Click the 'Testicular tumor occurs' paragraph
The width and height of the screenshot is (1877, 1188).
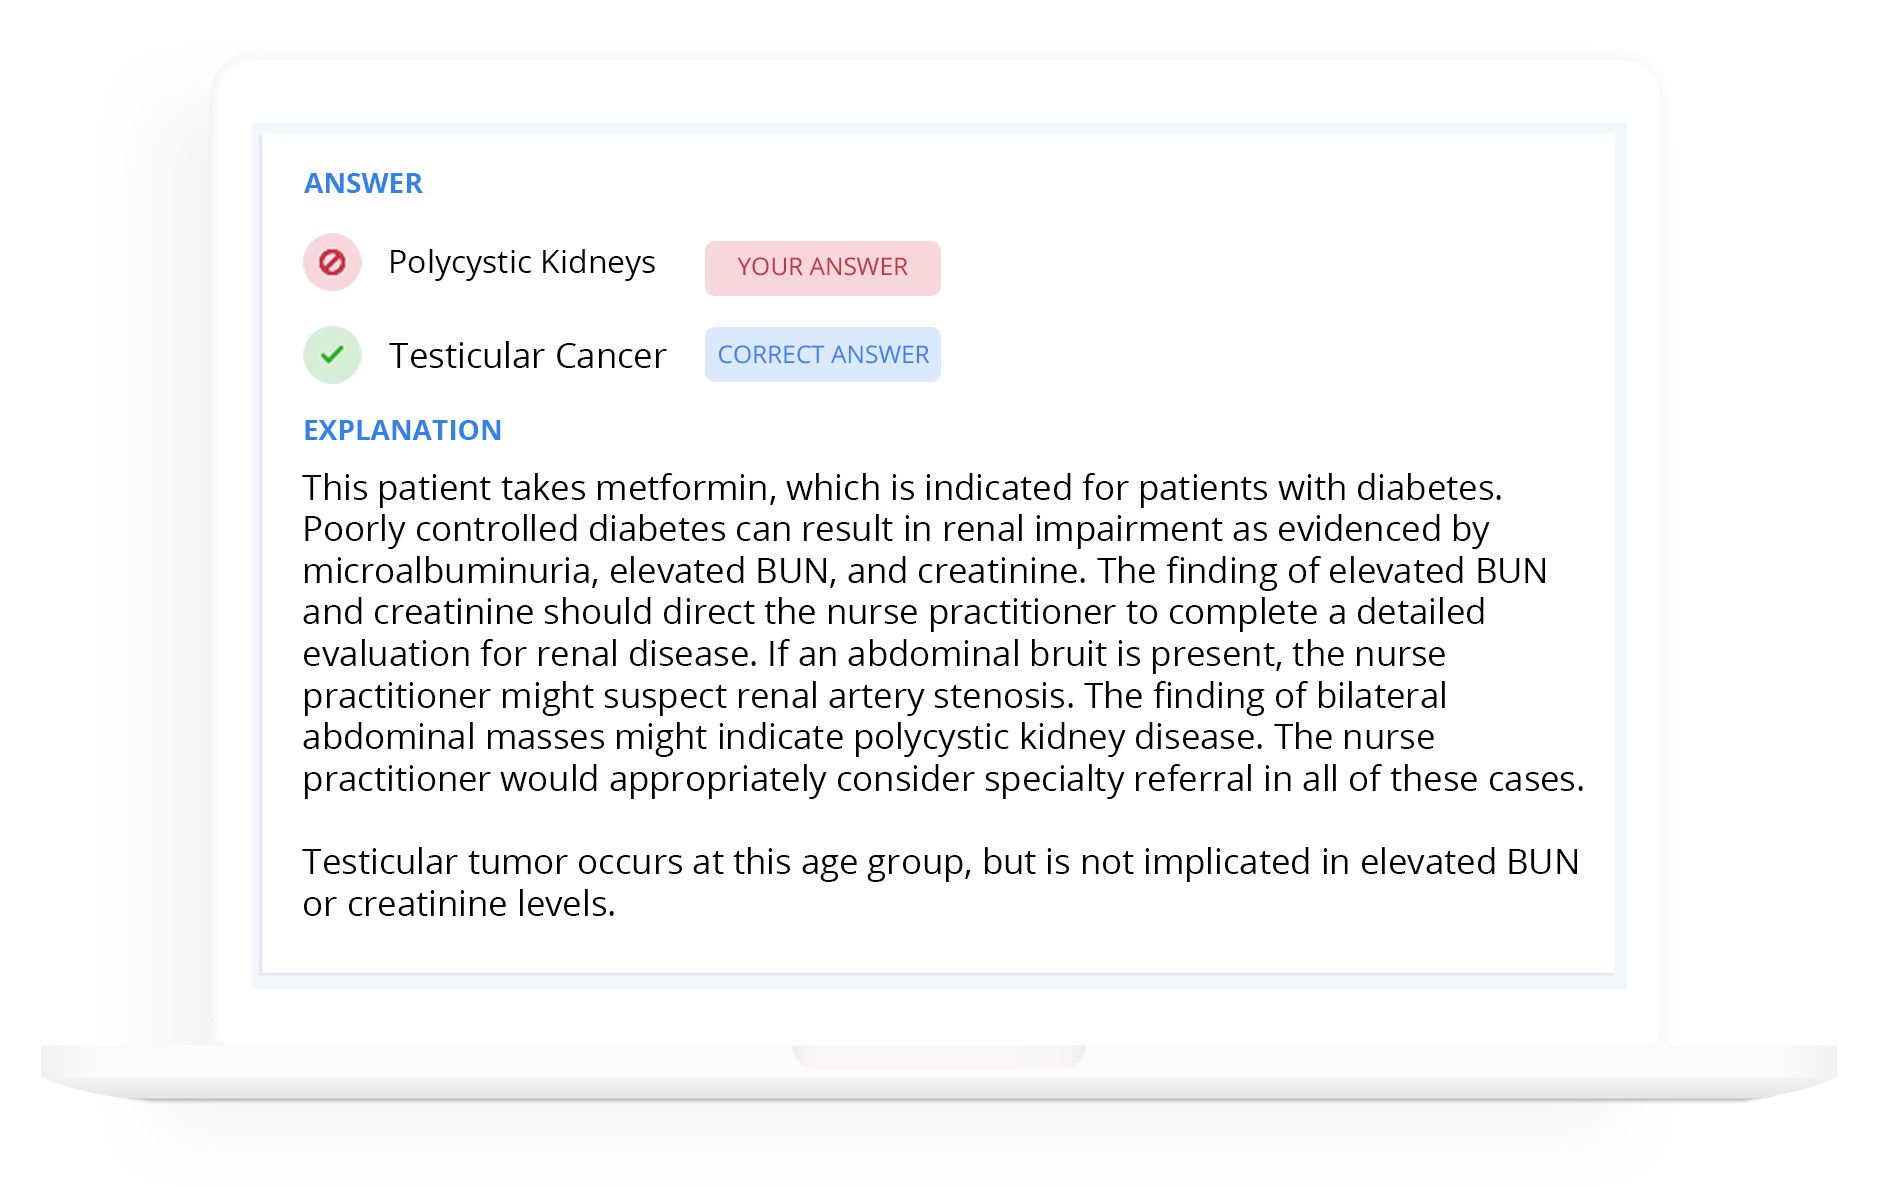(940, 882)
